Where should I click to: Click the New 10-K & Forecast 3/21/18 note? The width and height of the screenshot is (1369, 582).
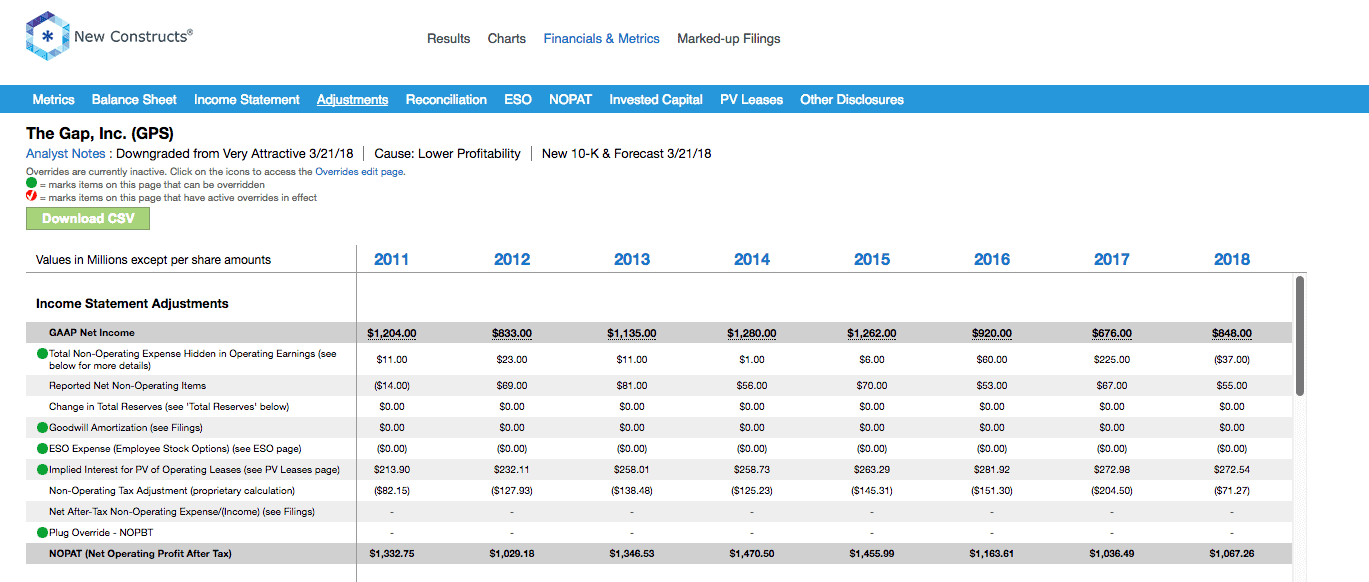(x=626, y=153)
